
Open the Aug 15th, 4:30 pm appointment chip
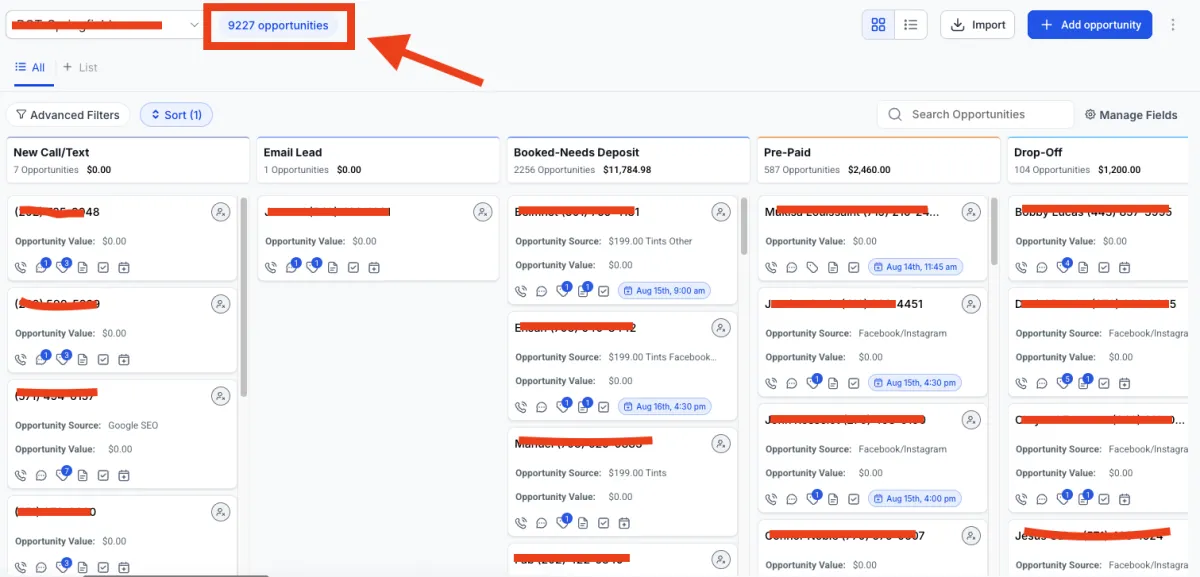(915, 382)
